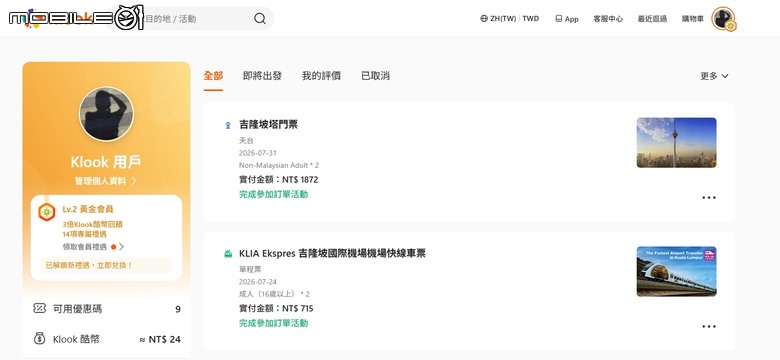Click the Klook 酷幣 money bag icon
Viewport: 780px width, 360px height.
pos(39,339)
